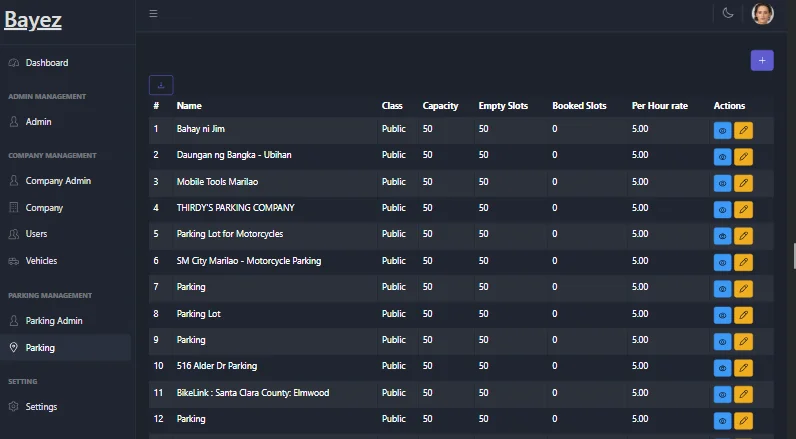796x439 pixels.
Task: Navigate to Parking Admin page
Action: coord(54,321)
